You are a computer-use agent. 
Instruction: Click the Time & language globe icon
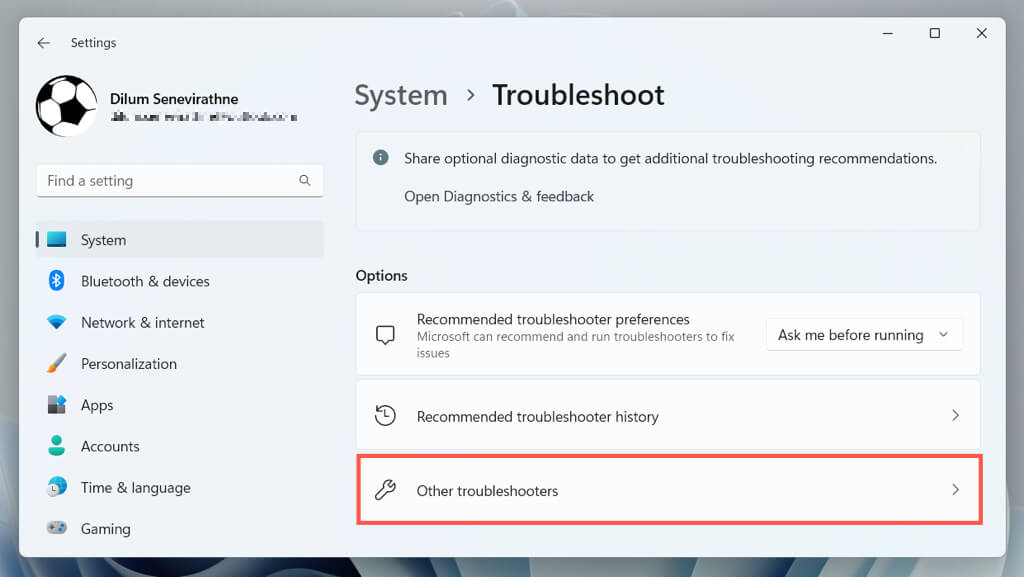tap(57, 487)
